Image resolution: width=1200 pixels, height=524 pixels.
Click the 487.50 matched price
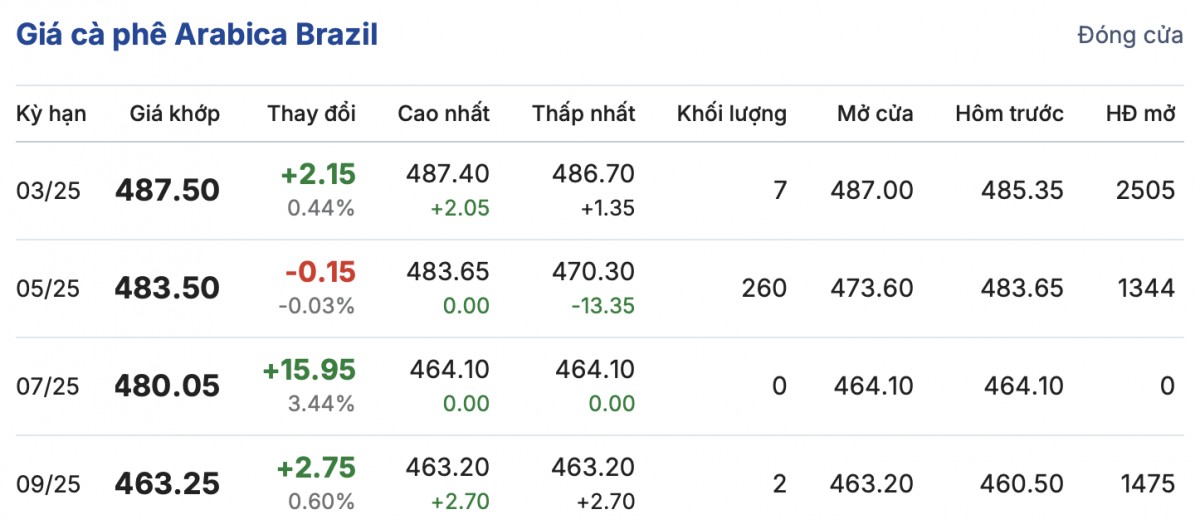(x=167, y=190)
